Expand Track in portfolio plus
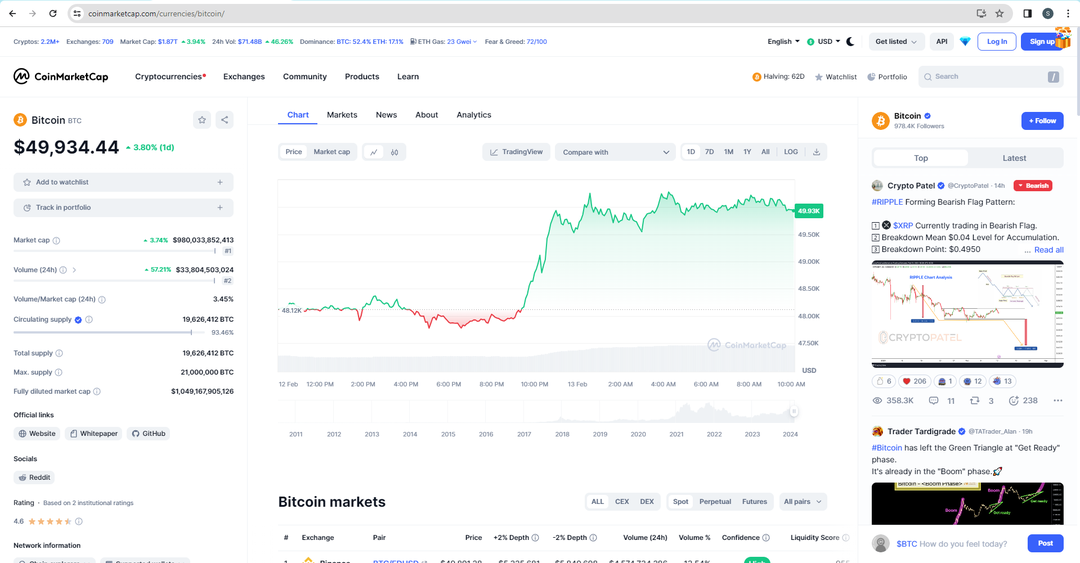Image resolution: width=1080 pixels, height=563 pixels. coord(220,207)
